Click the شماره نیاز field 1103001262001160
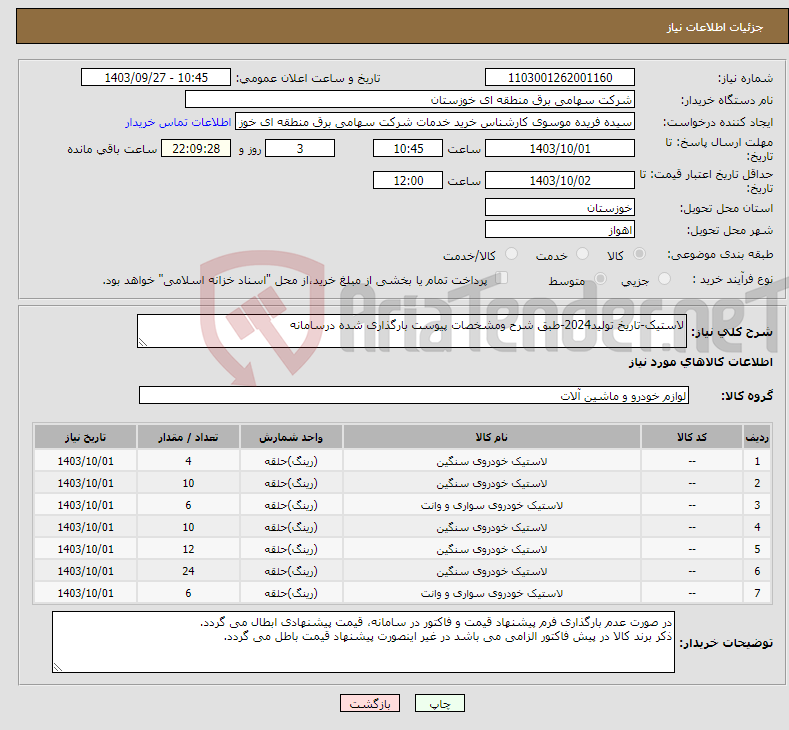This screenshot has width=789, height=730. tap(560, 77)
